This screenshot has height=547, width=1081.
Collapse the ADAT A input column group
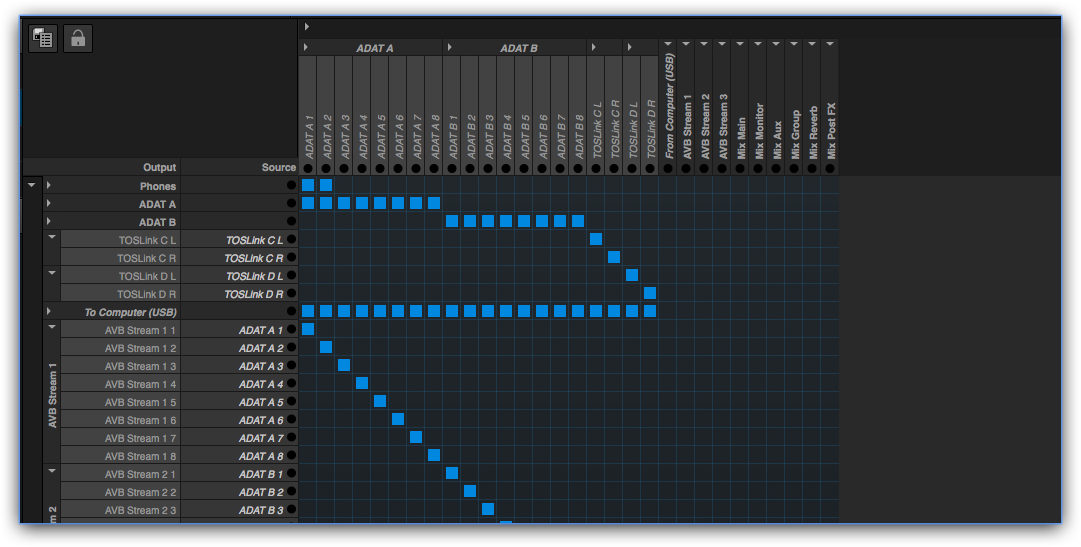click(x=306, y=48)
